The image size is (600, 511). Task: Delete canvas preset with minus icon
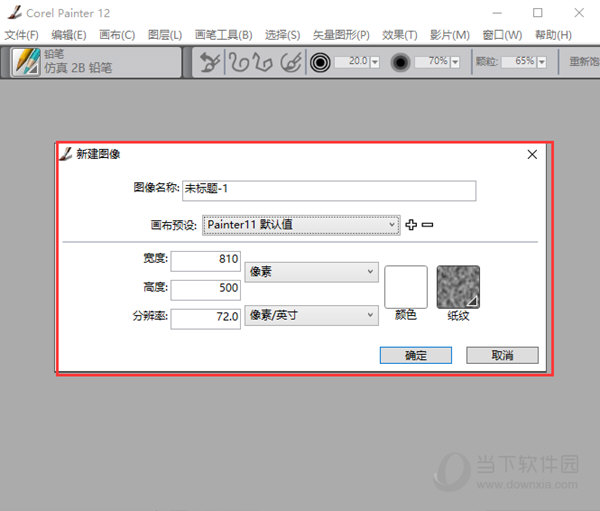(x=427, y=225)
